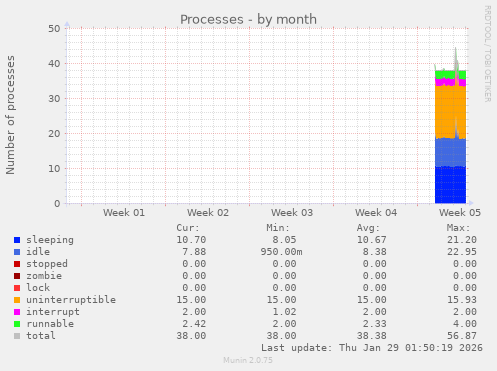
Task: Click the 'Week 01' axis label
Action: [x=124, y=213]
